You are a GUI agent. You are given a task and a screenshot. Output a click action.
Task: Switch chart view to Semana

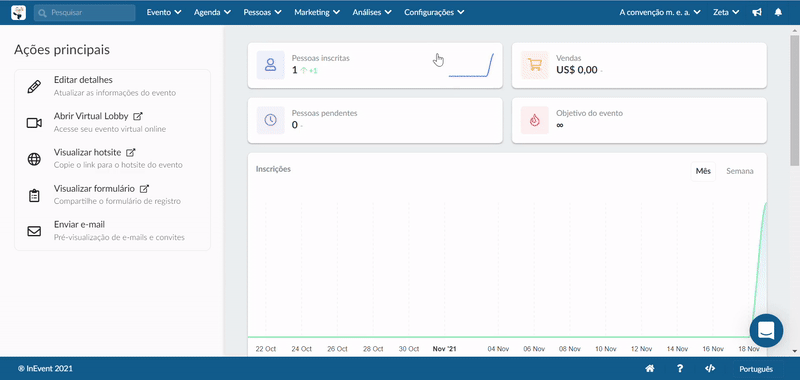(x=739, y=171)
